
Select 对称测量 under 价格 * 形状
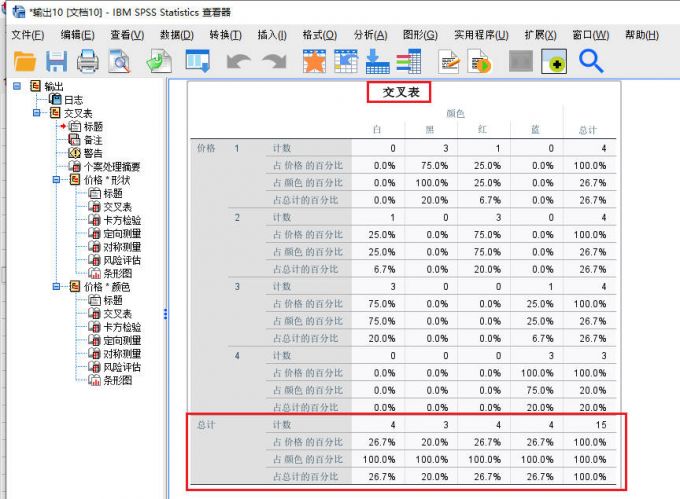pos(122,247)
